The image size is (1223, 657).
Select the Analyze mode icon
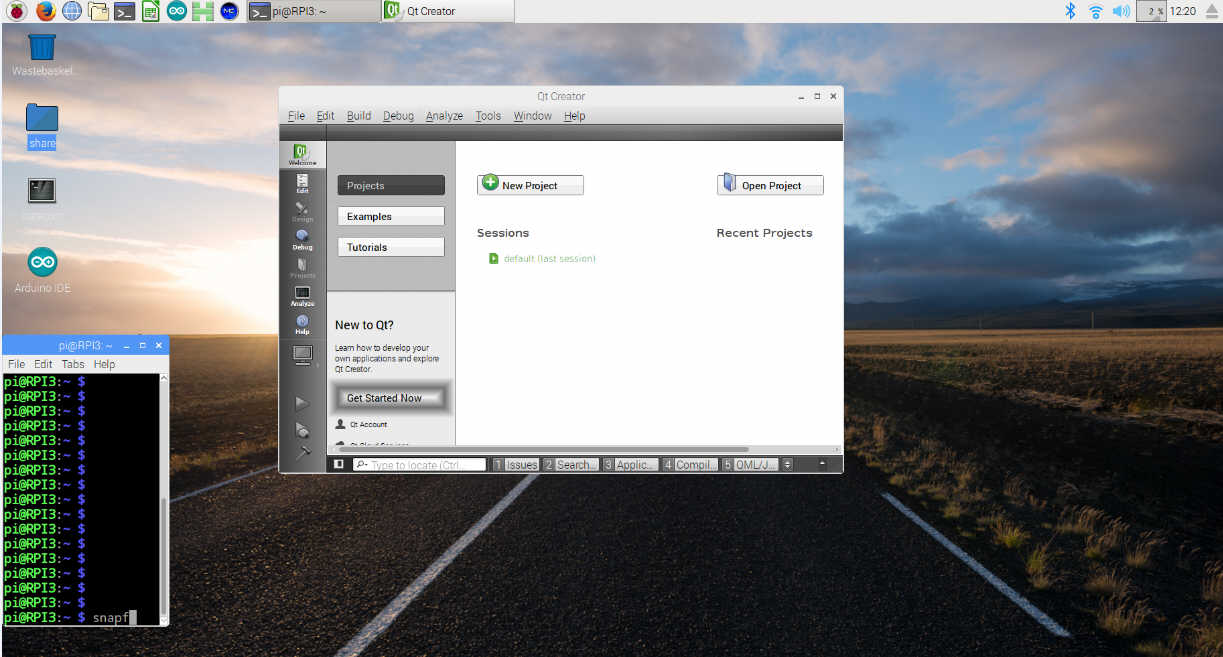[302, 295]
